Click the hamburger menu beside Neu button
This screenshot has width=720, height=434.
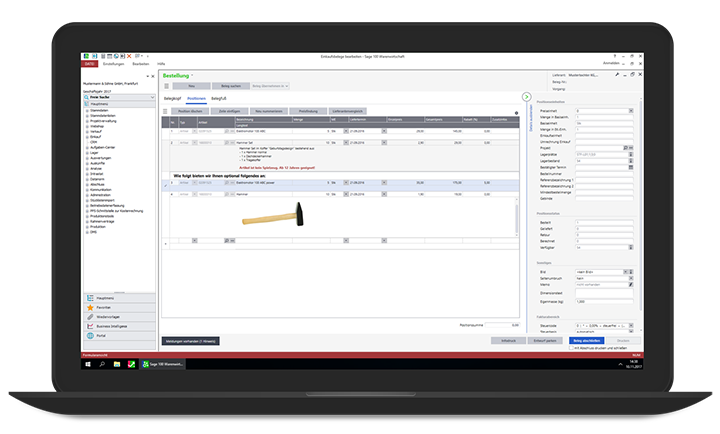point(166,87)
